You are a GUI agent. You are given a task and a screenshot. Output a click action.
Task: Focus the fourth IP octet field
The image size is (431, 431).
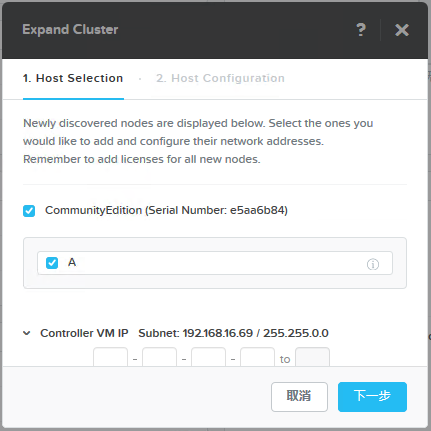point(257,357)
